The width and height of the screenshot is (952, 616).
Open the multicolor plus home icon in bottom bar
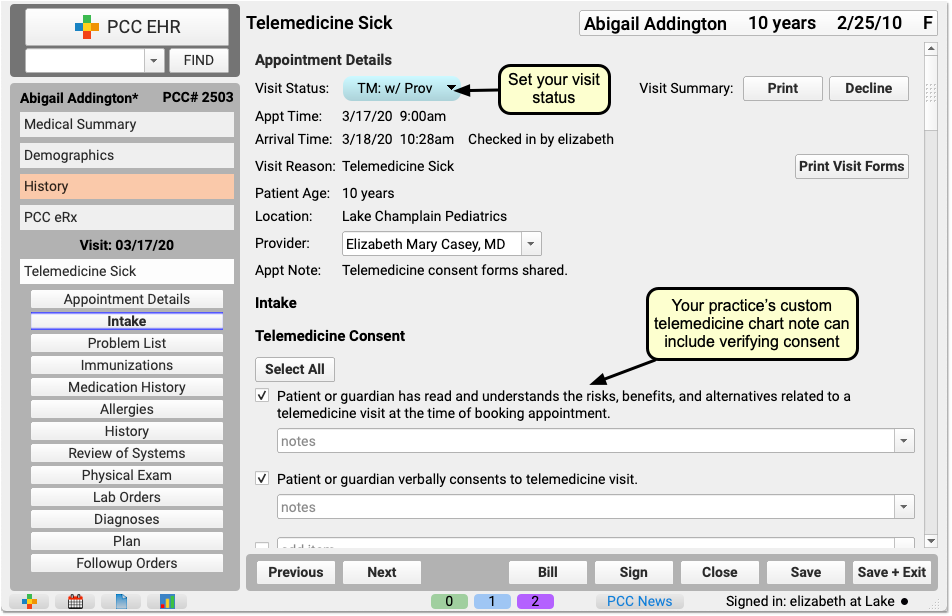tap(29, 601)
